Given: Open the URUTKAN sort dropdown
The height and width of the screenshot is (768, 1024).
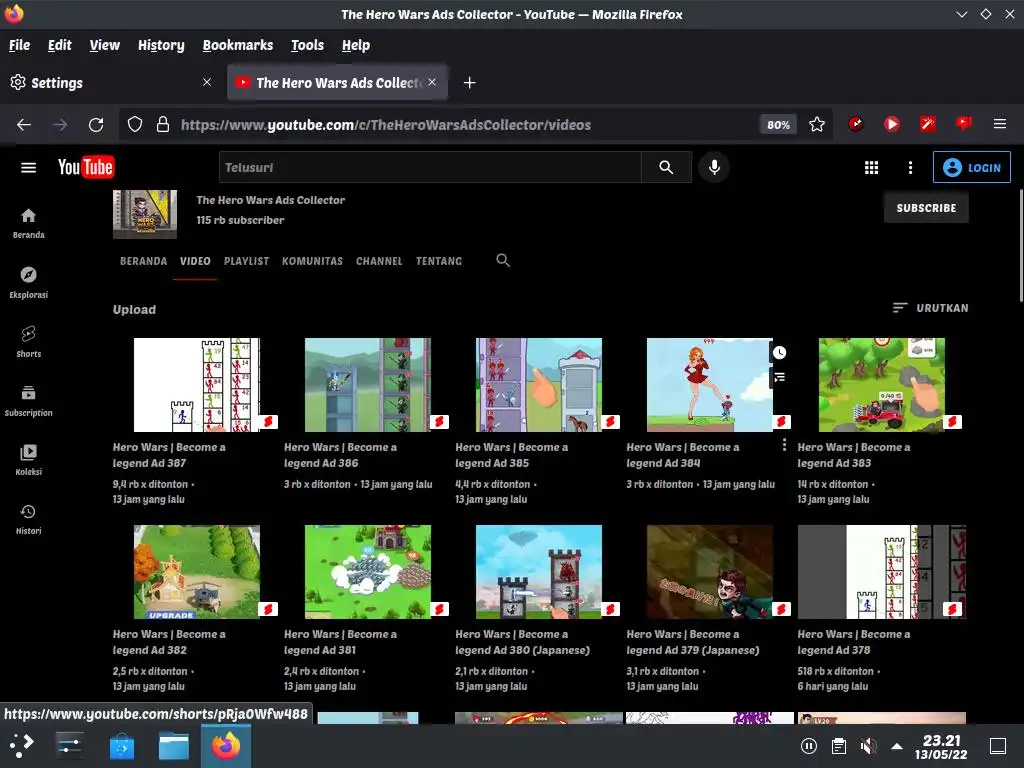Looking at the screenshot, I should (931, 308).
